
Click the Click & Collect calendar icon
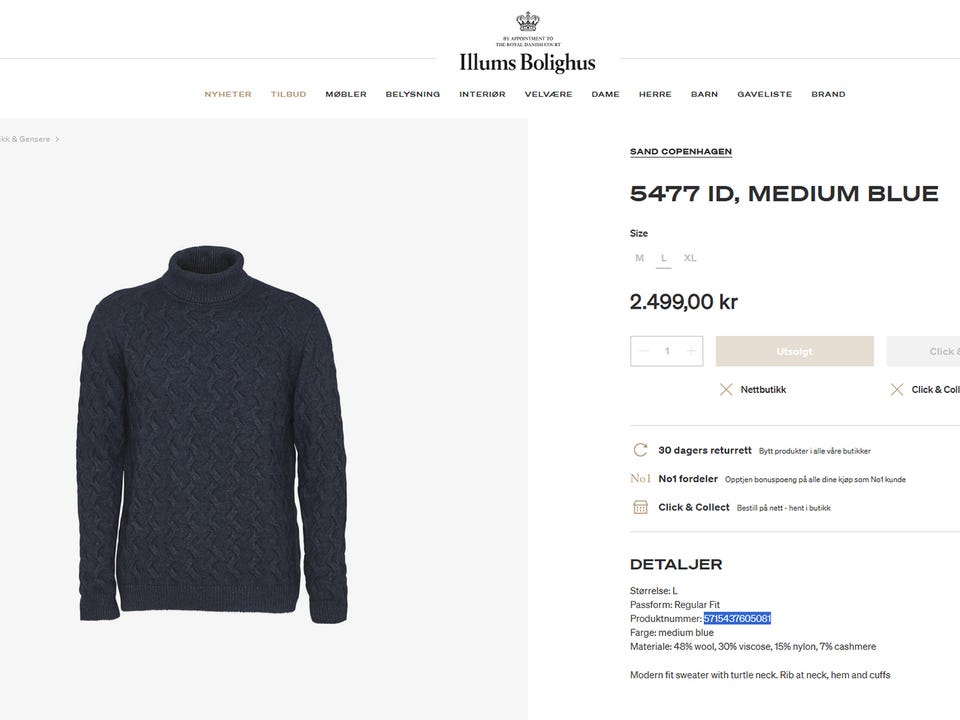tap(640, 508)
